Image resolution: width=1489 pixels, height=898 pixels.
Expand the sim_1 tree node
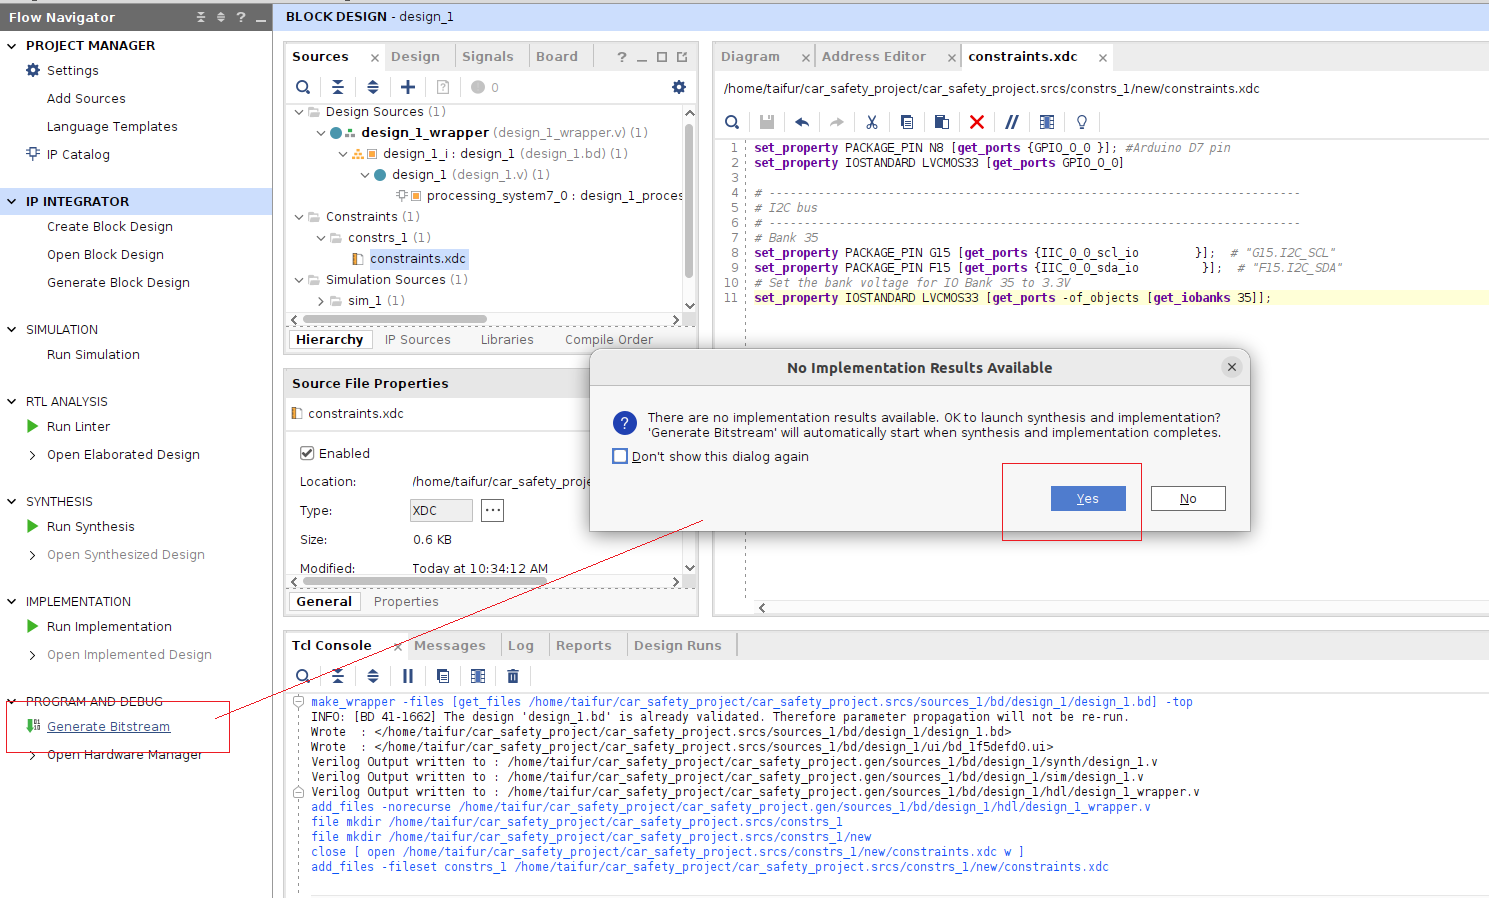tap(321, 301)
